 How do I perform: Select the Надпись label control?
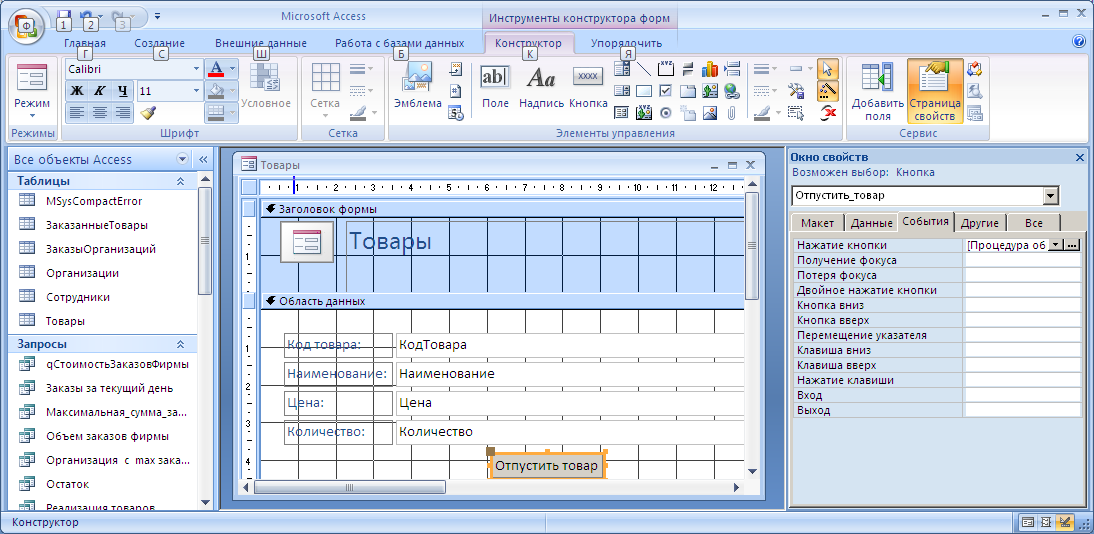click(541, 86)
